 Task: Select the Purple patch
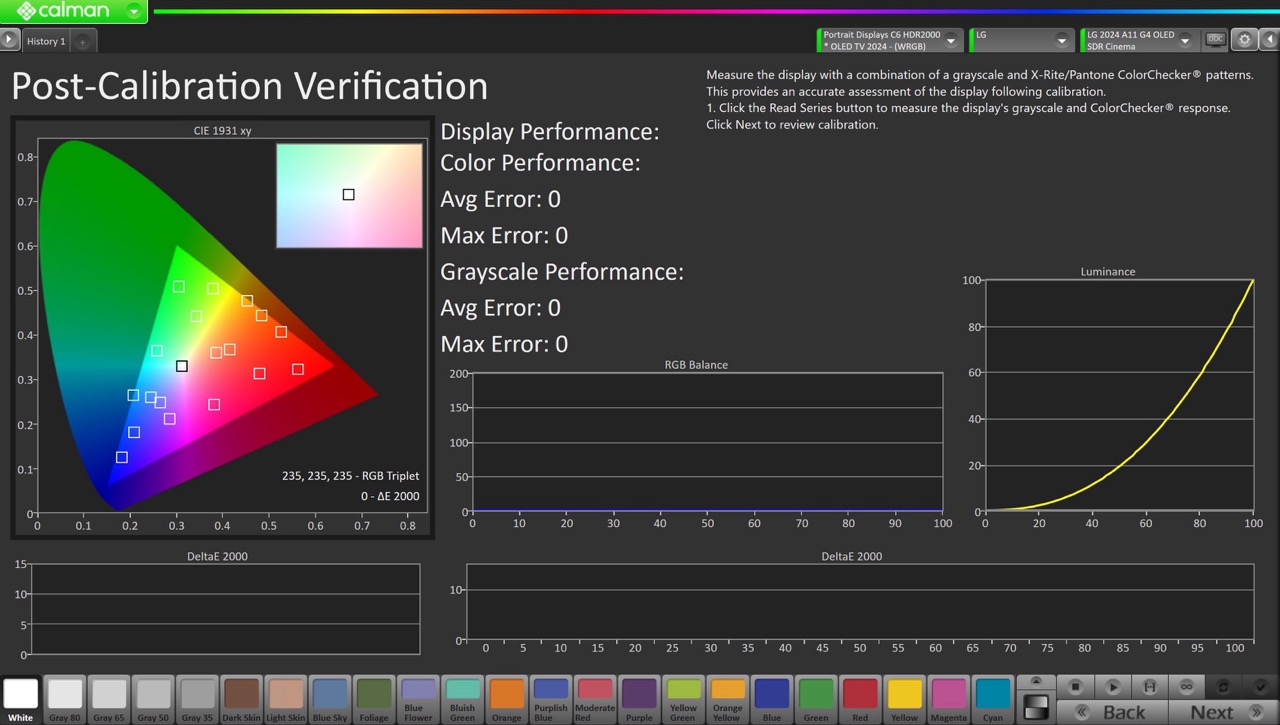(x=638, y=699)
